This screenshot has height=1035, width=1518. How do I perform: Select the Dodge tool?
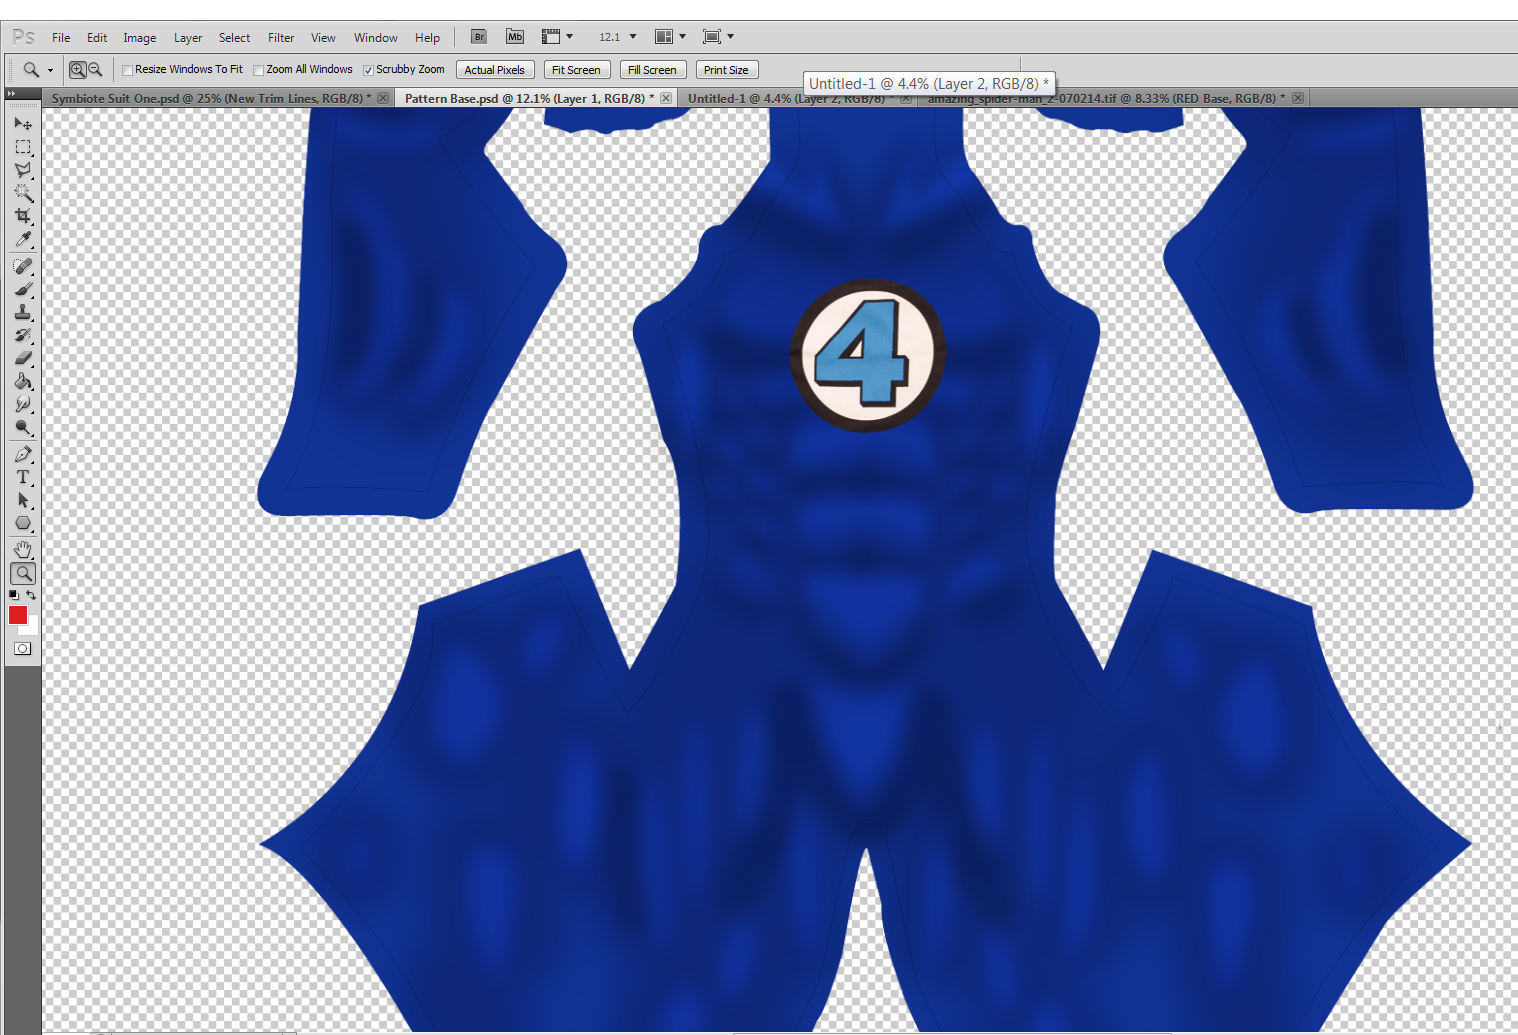click(x=23, y=427)
